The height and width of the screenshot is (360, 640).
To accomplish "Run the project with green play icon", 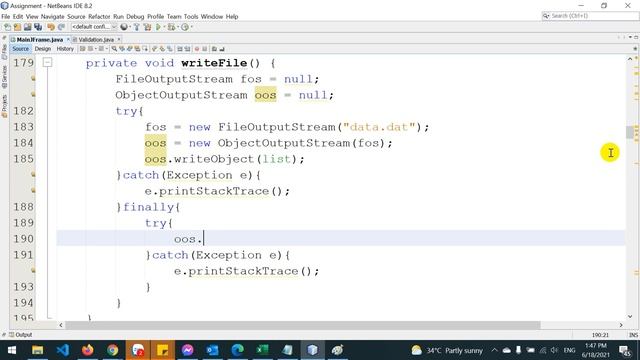I will pos(158,27).
